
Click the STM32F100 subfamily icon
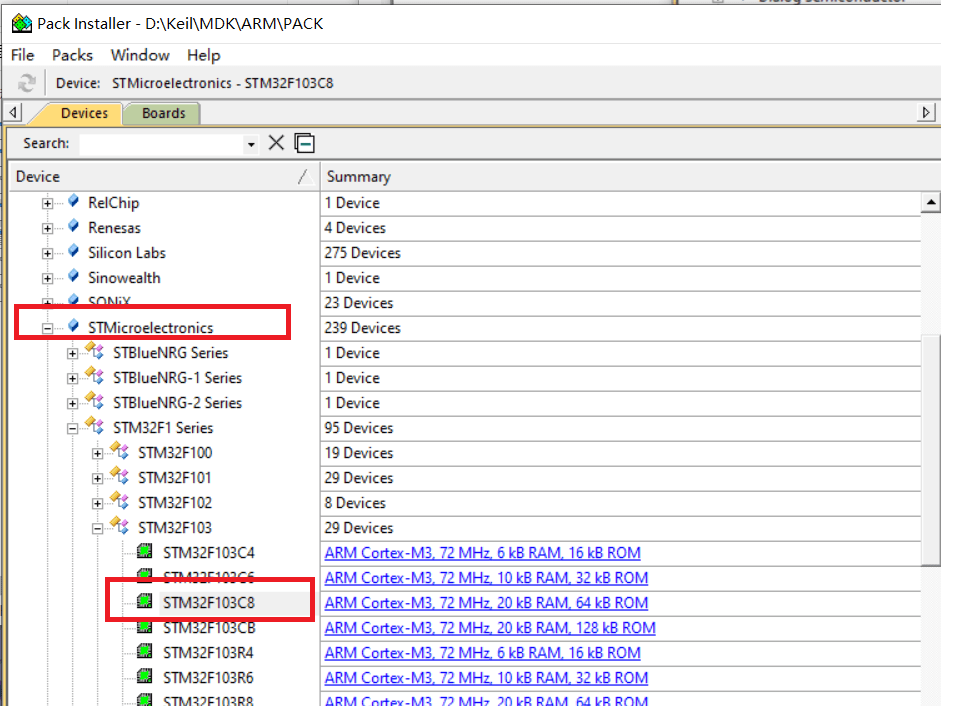119,451
